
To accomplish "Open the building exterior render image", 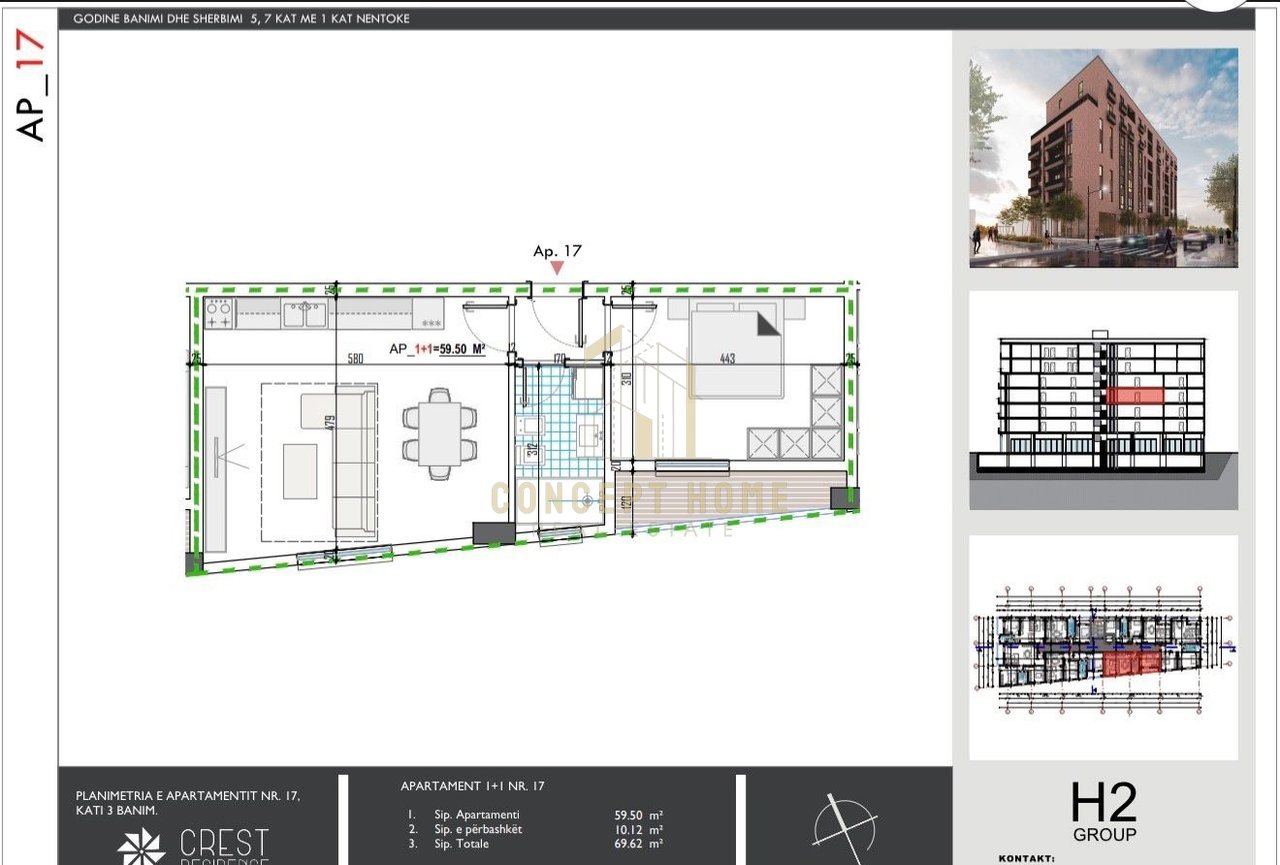I will (x=1103, y=158).
